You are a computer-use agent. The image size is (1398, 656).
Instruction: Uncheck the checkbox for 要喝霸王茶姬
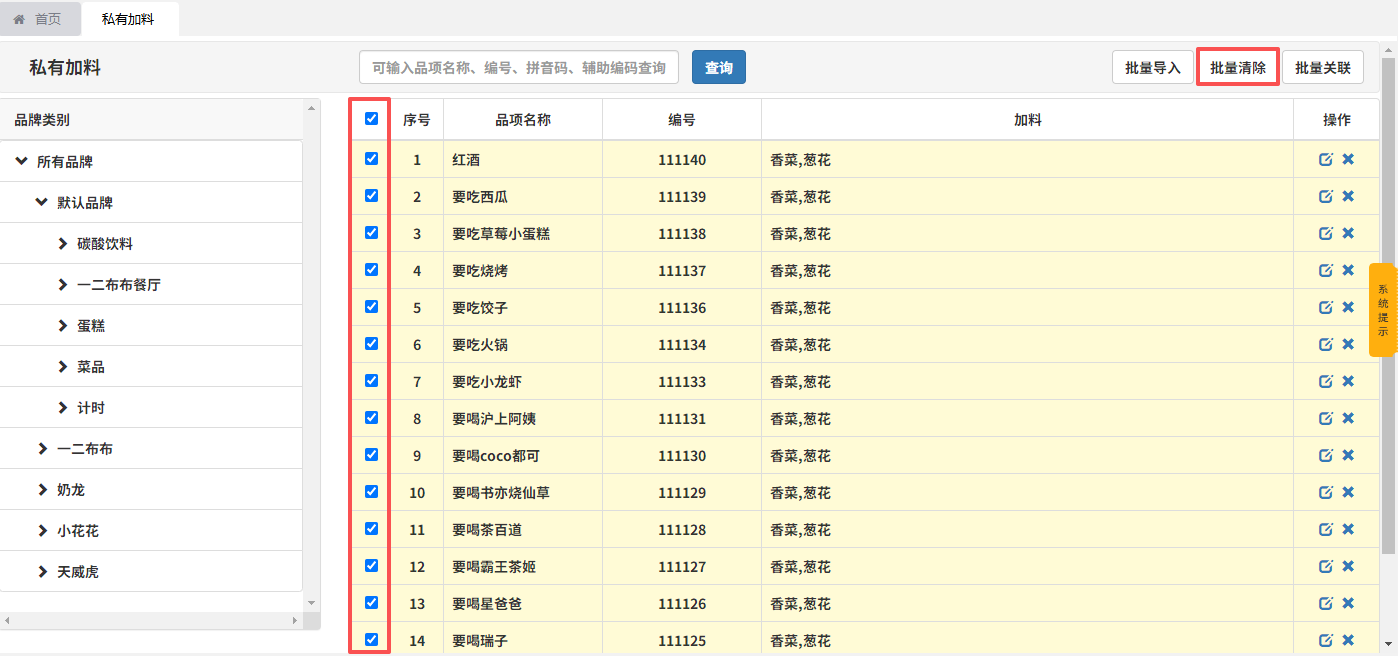click(371, 565)
